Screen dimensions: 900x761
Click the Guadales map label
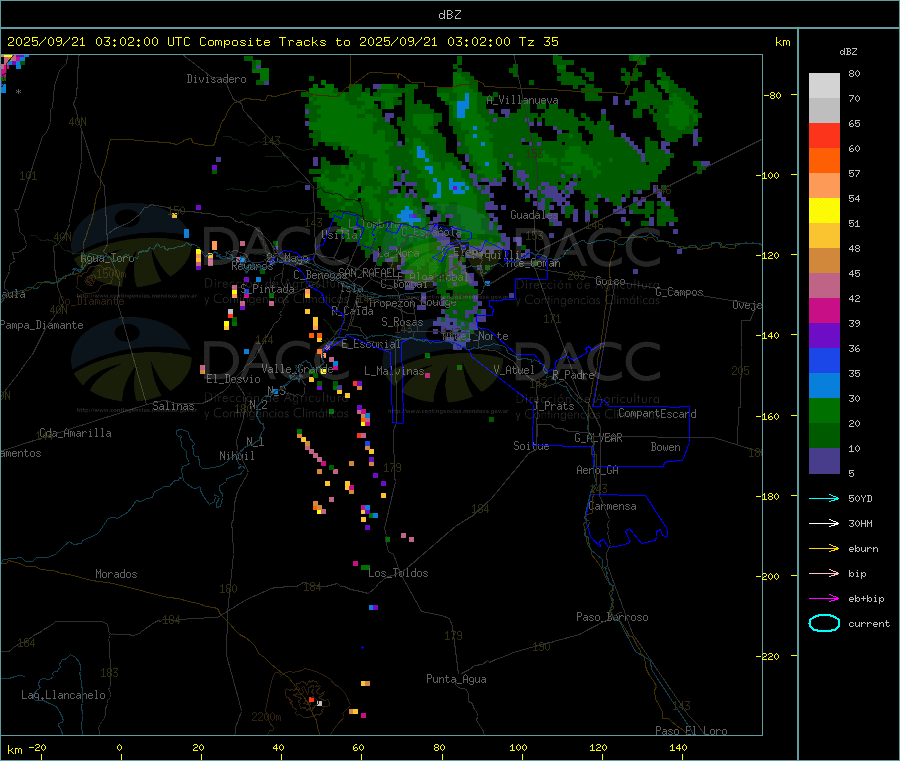pyautogui.click(x=534, y=215)
